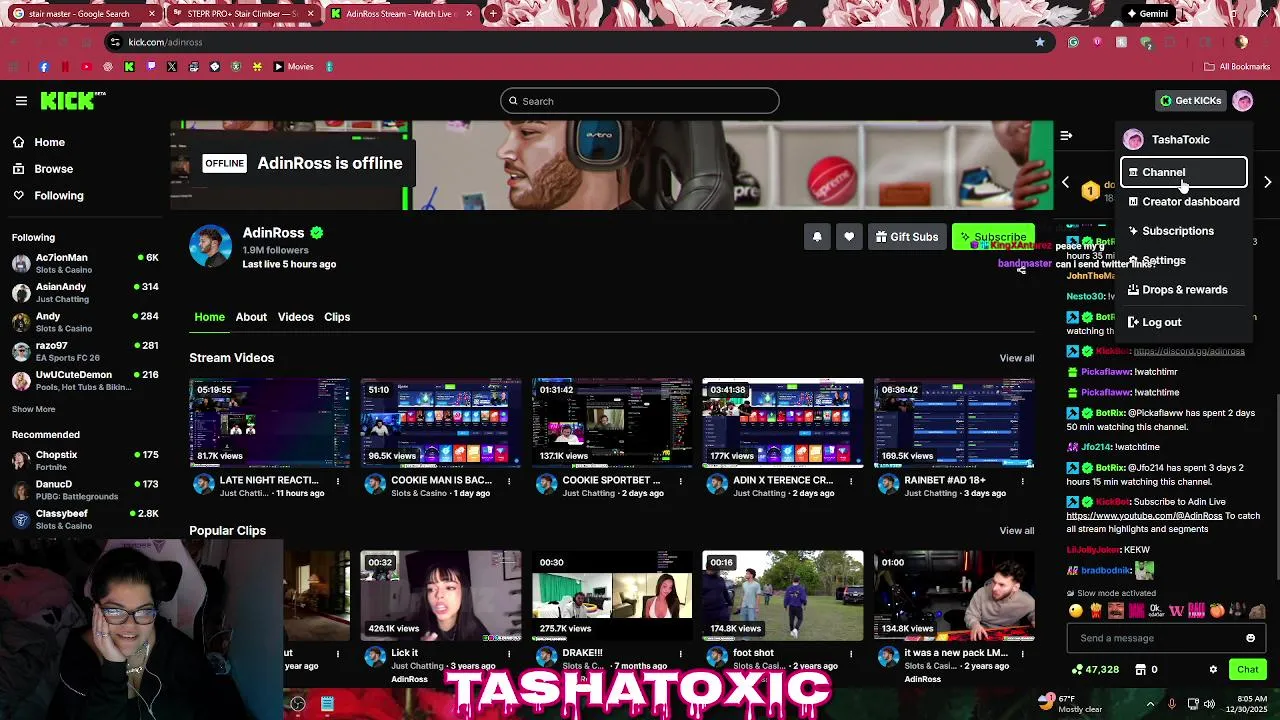This screenshot has height=720, width=1280.
Task: Click the heart follow icon button
Action: coord(849,237)
